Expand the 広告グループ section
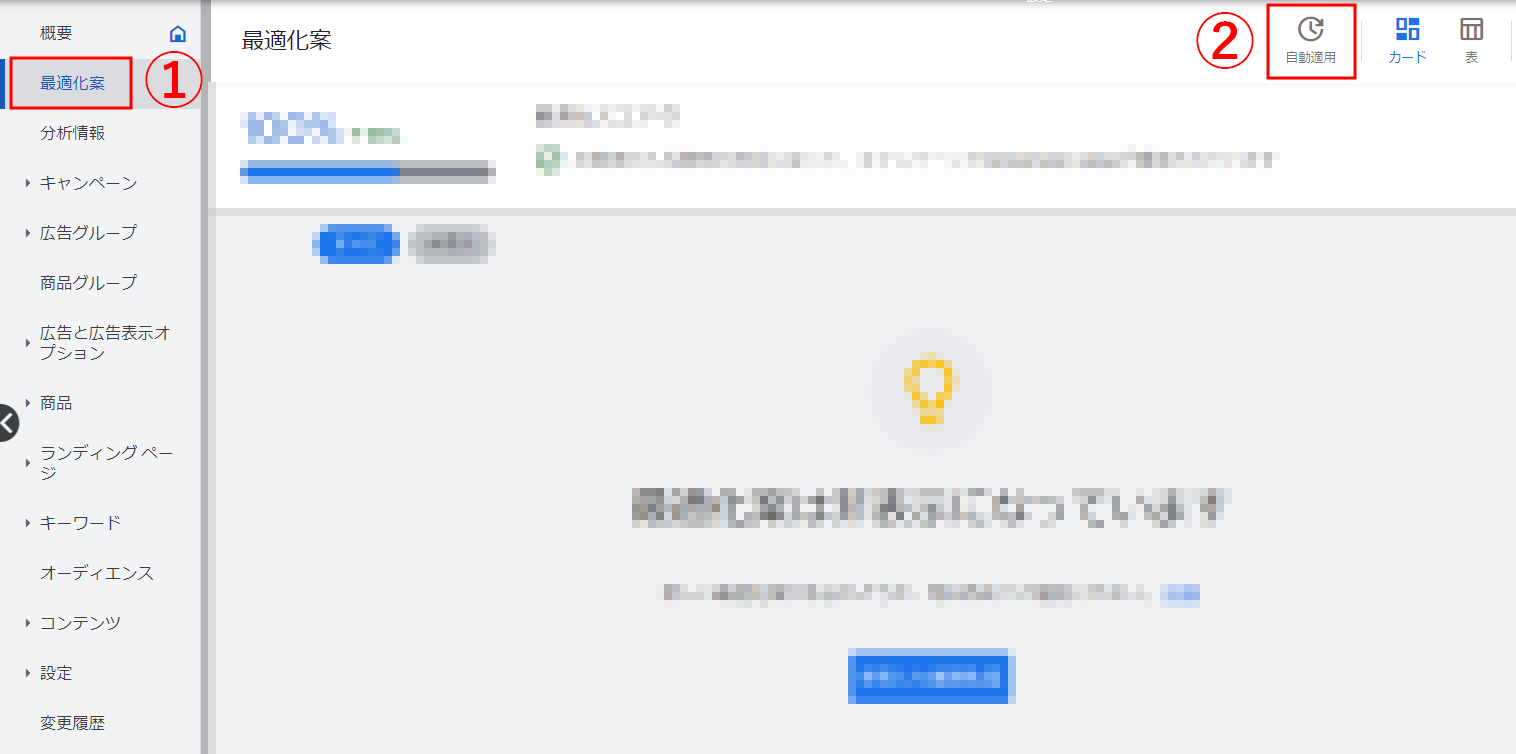The width and height of the screenshot is (1516, 754). (88, 233)
